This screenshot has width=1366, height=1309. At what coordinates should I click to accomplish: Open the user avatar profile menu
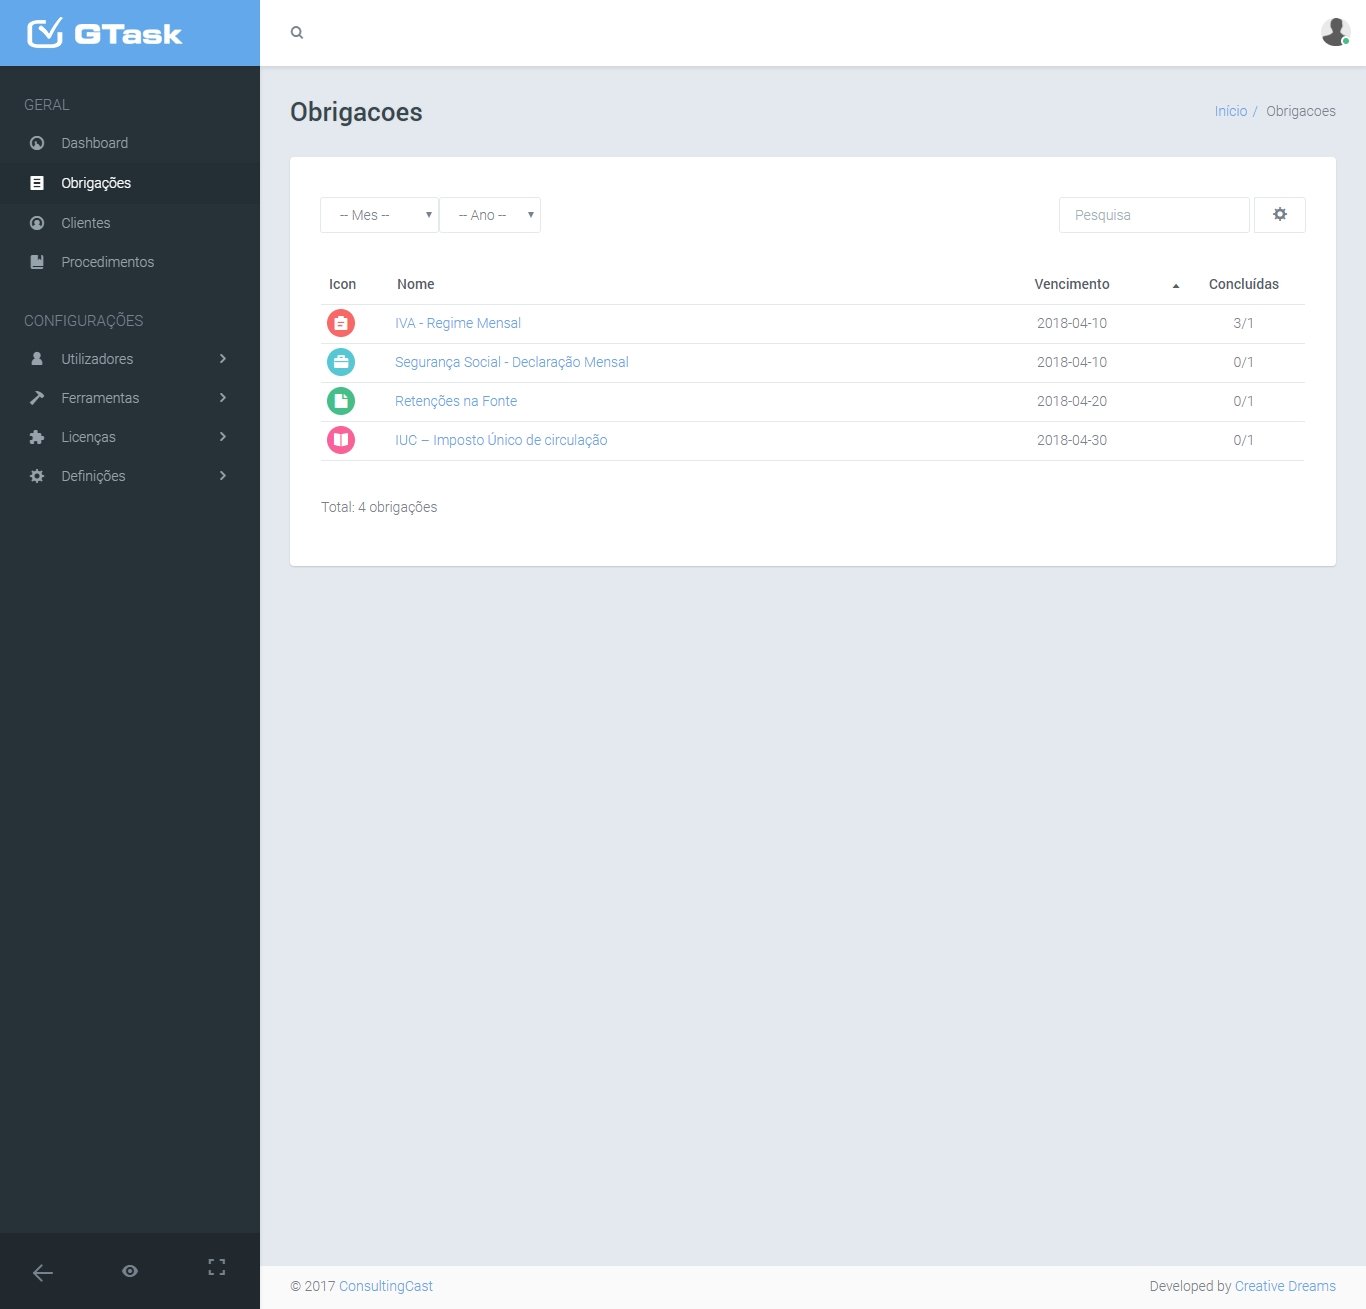1335,32
